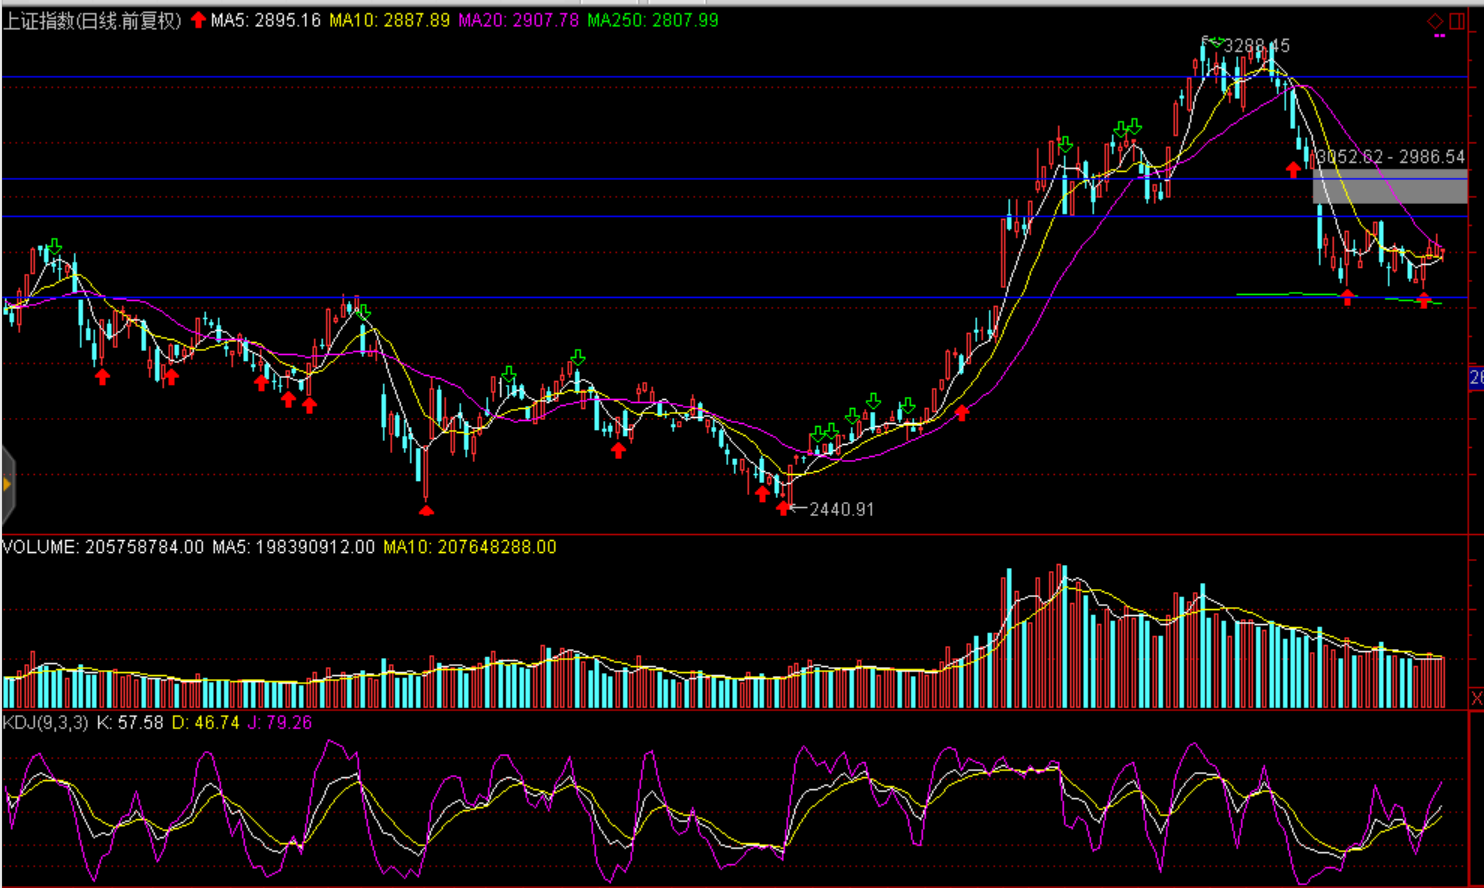Click the VOLUME indicator label
Image resolution: width=1484 pixels, height=888 pixels.
click(x=102, y=547)
